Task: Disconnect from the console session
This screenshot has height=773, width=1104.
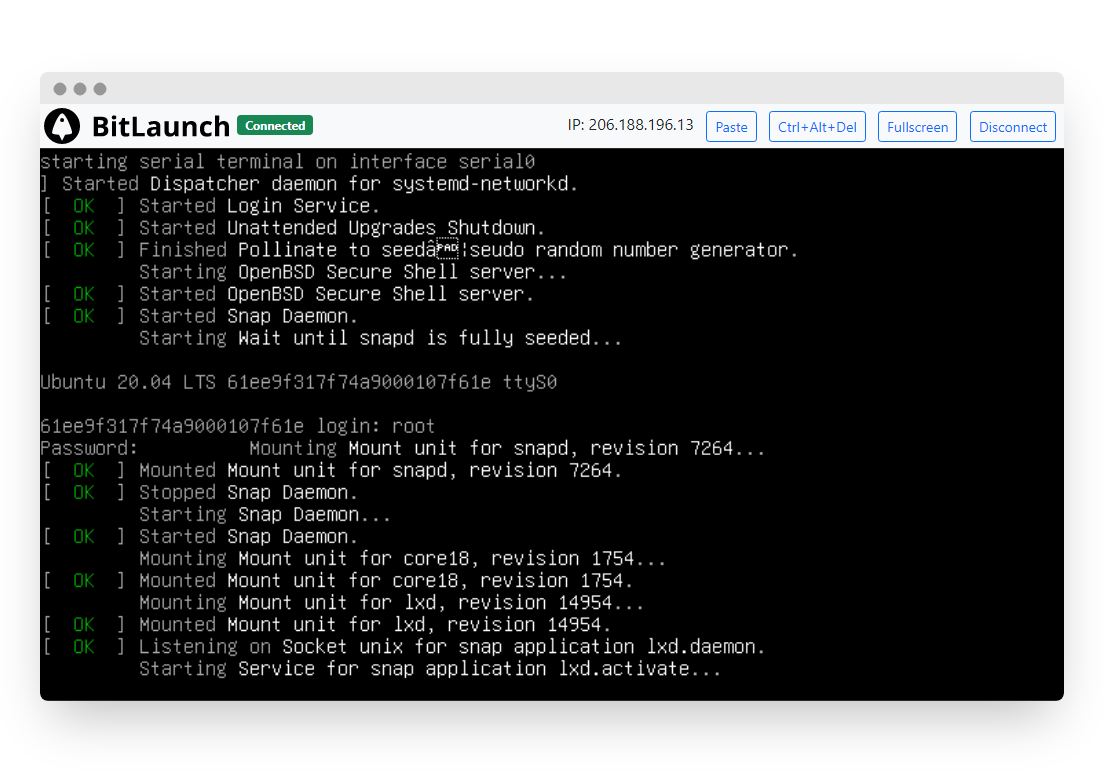Action: tap(1012, 127)
